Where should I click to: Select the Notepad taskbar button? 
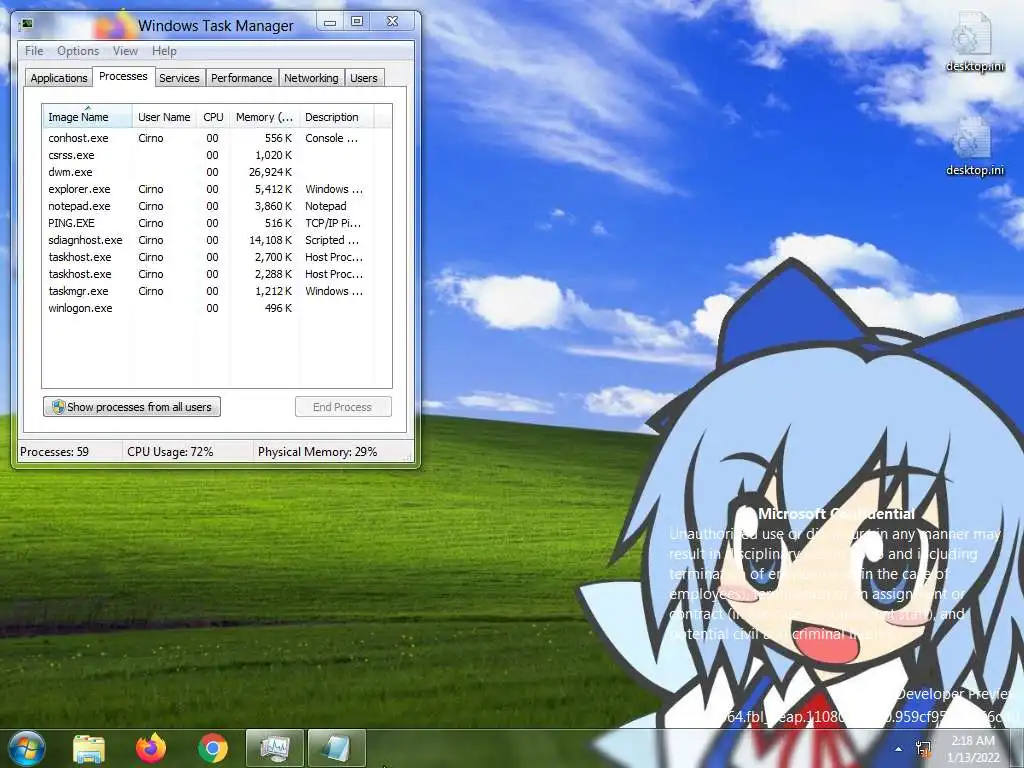coord(336,748)
